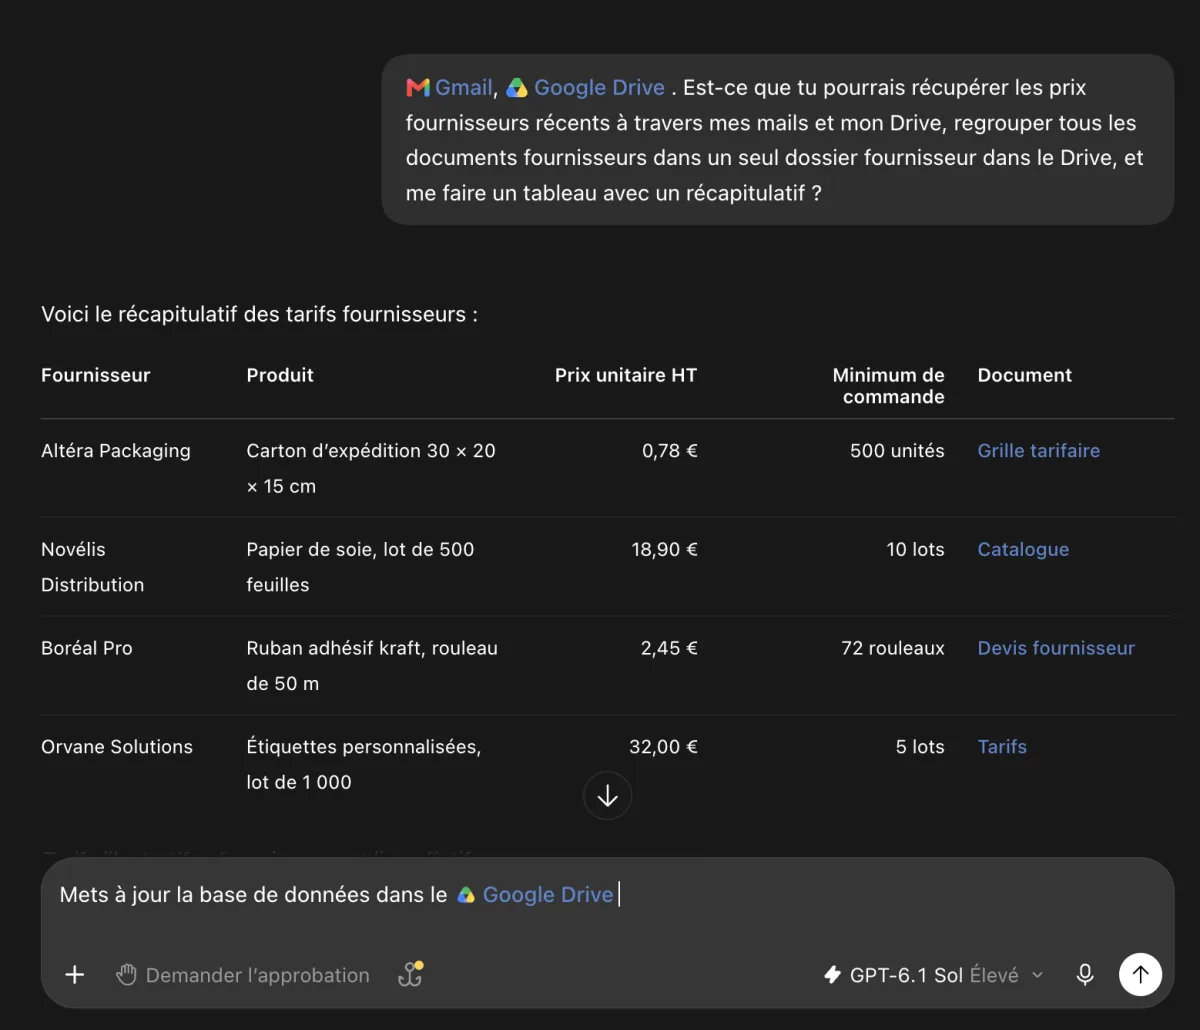Click the 10 lots cell

(x=915, y=550)
